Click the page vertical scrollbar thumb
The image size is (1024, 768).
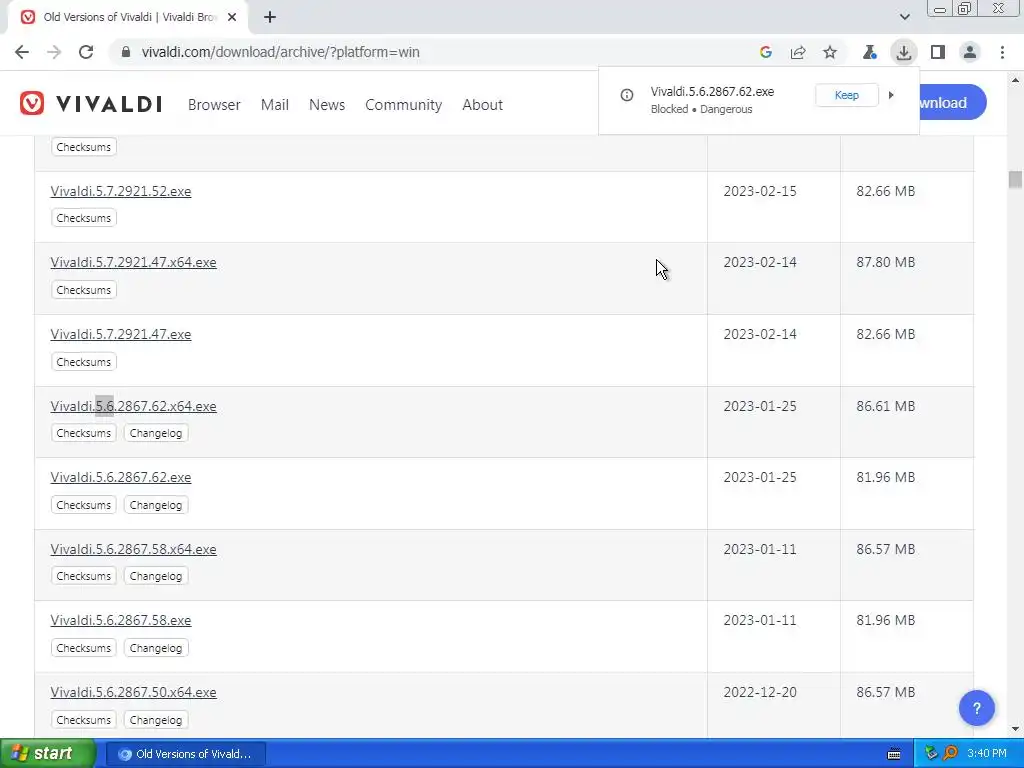pyautogui.click(x=1015, y=180)
